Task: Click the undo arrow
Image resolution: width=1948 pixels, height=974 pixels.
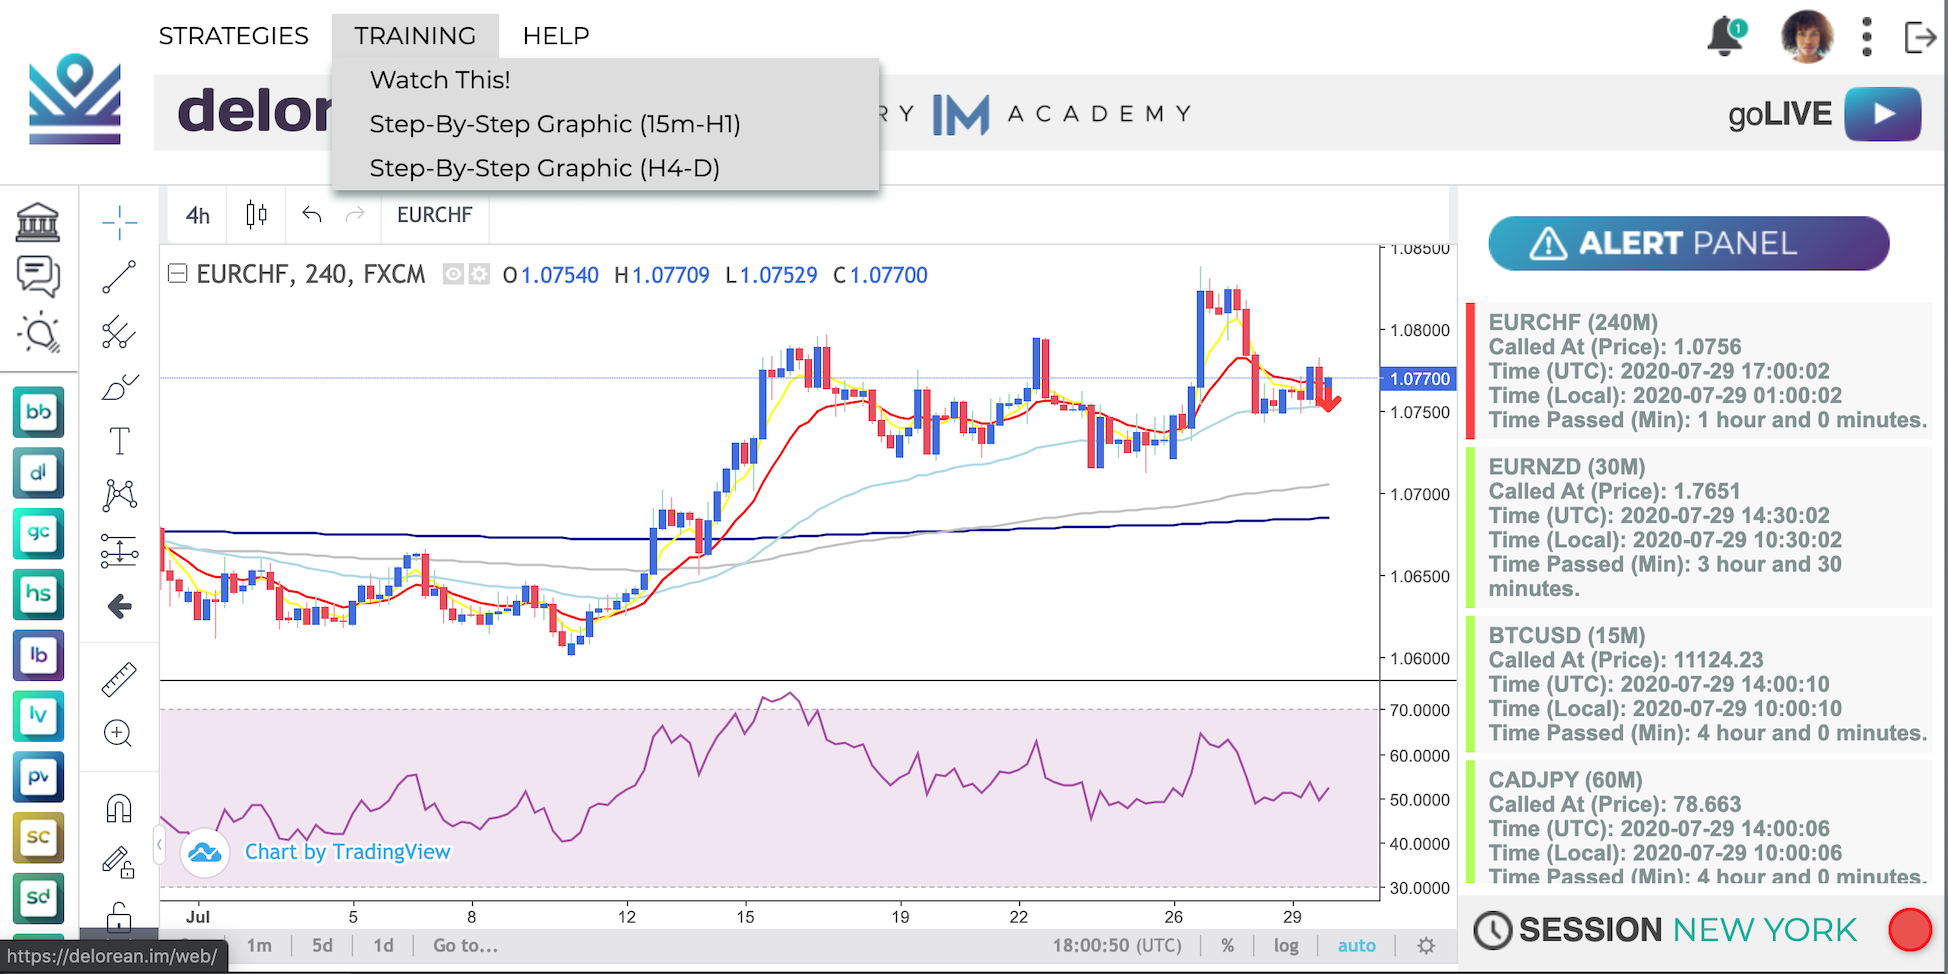Action: tap(312, 215)
